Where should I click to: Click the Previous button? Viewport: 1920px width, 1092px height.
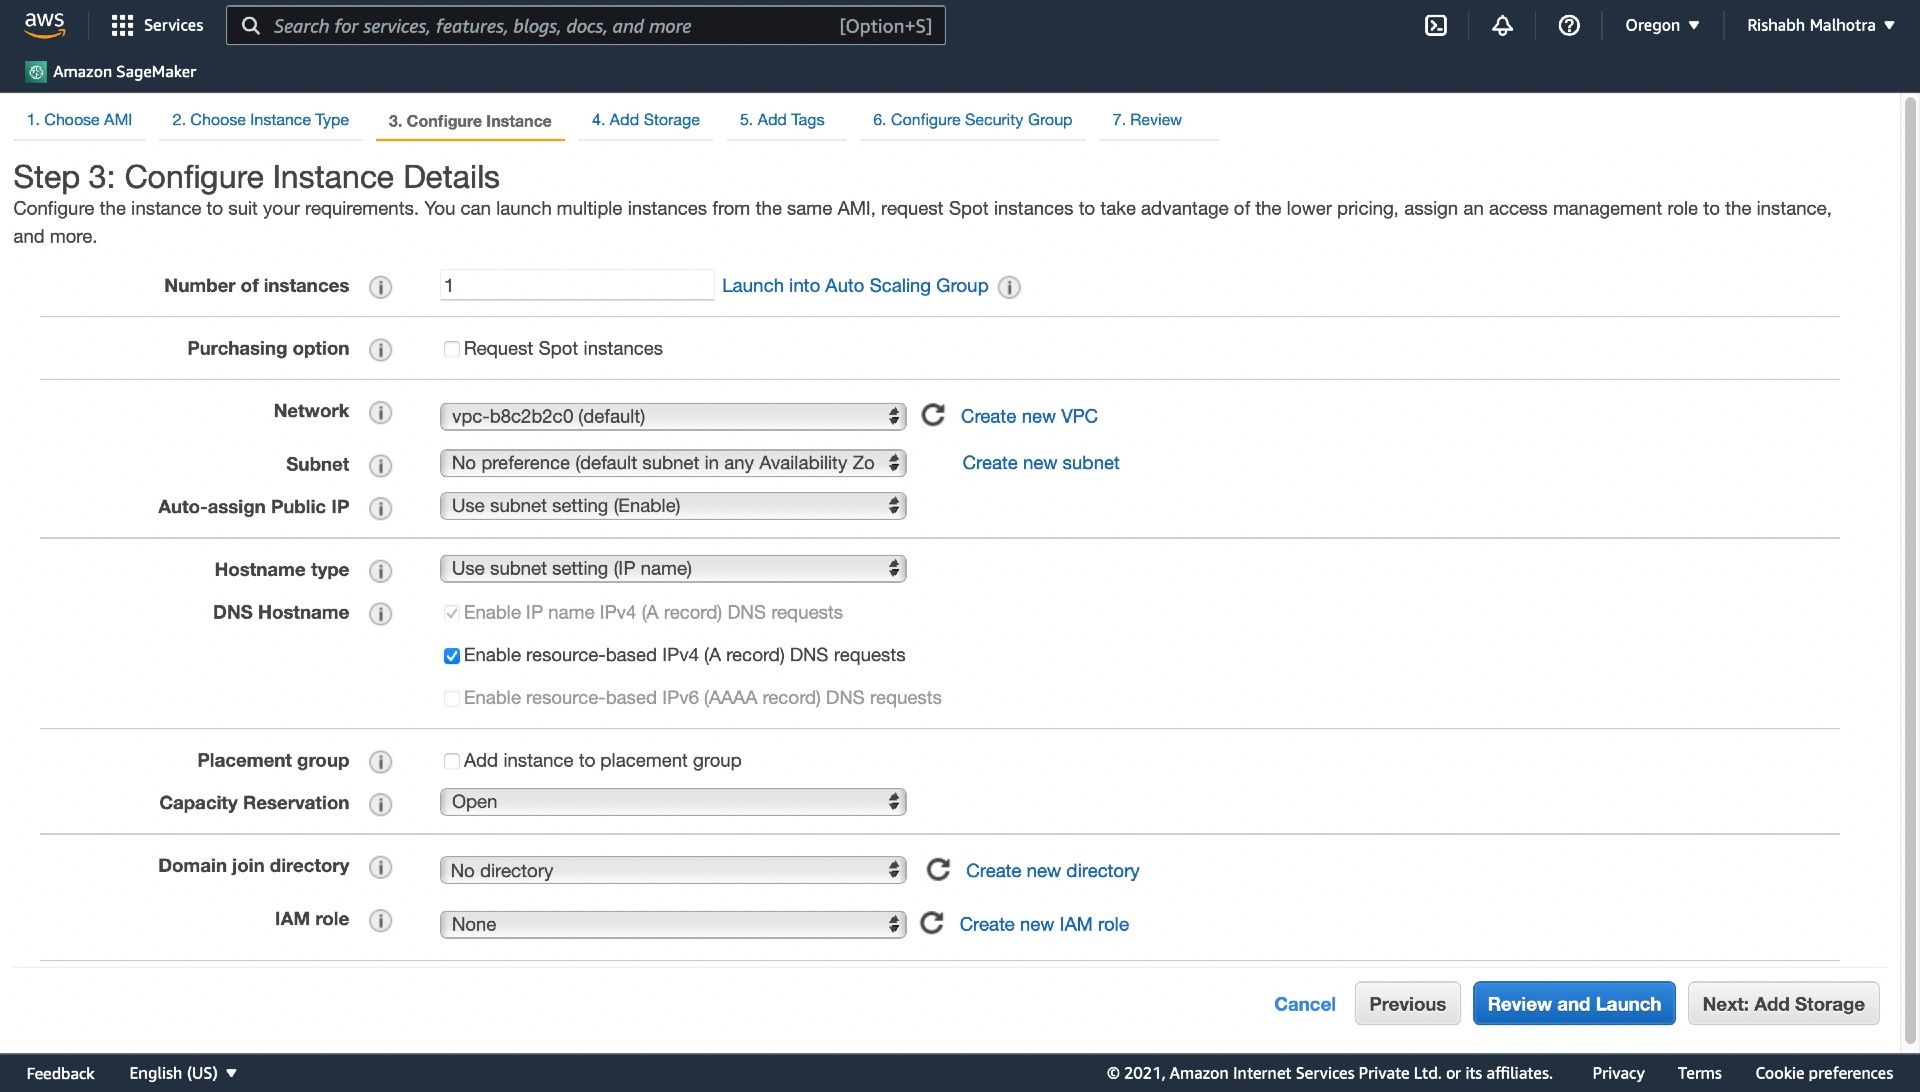[x=1407, y=1003]
